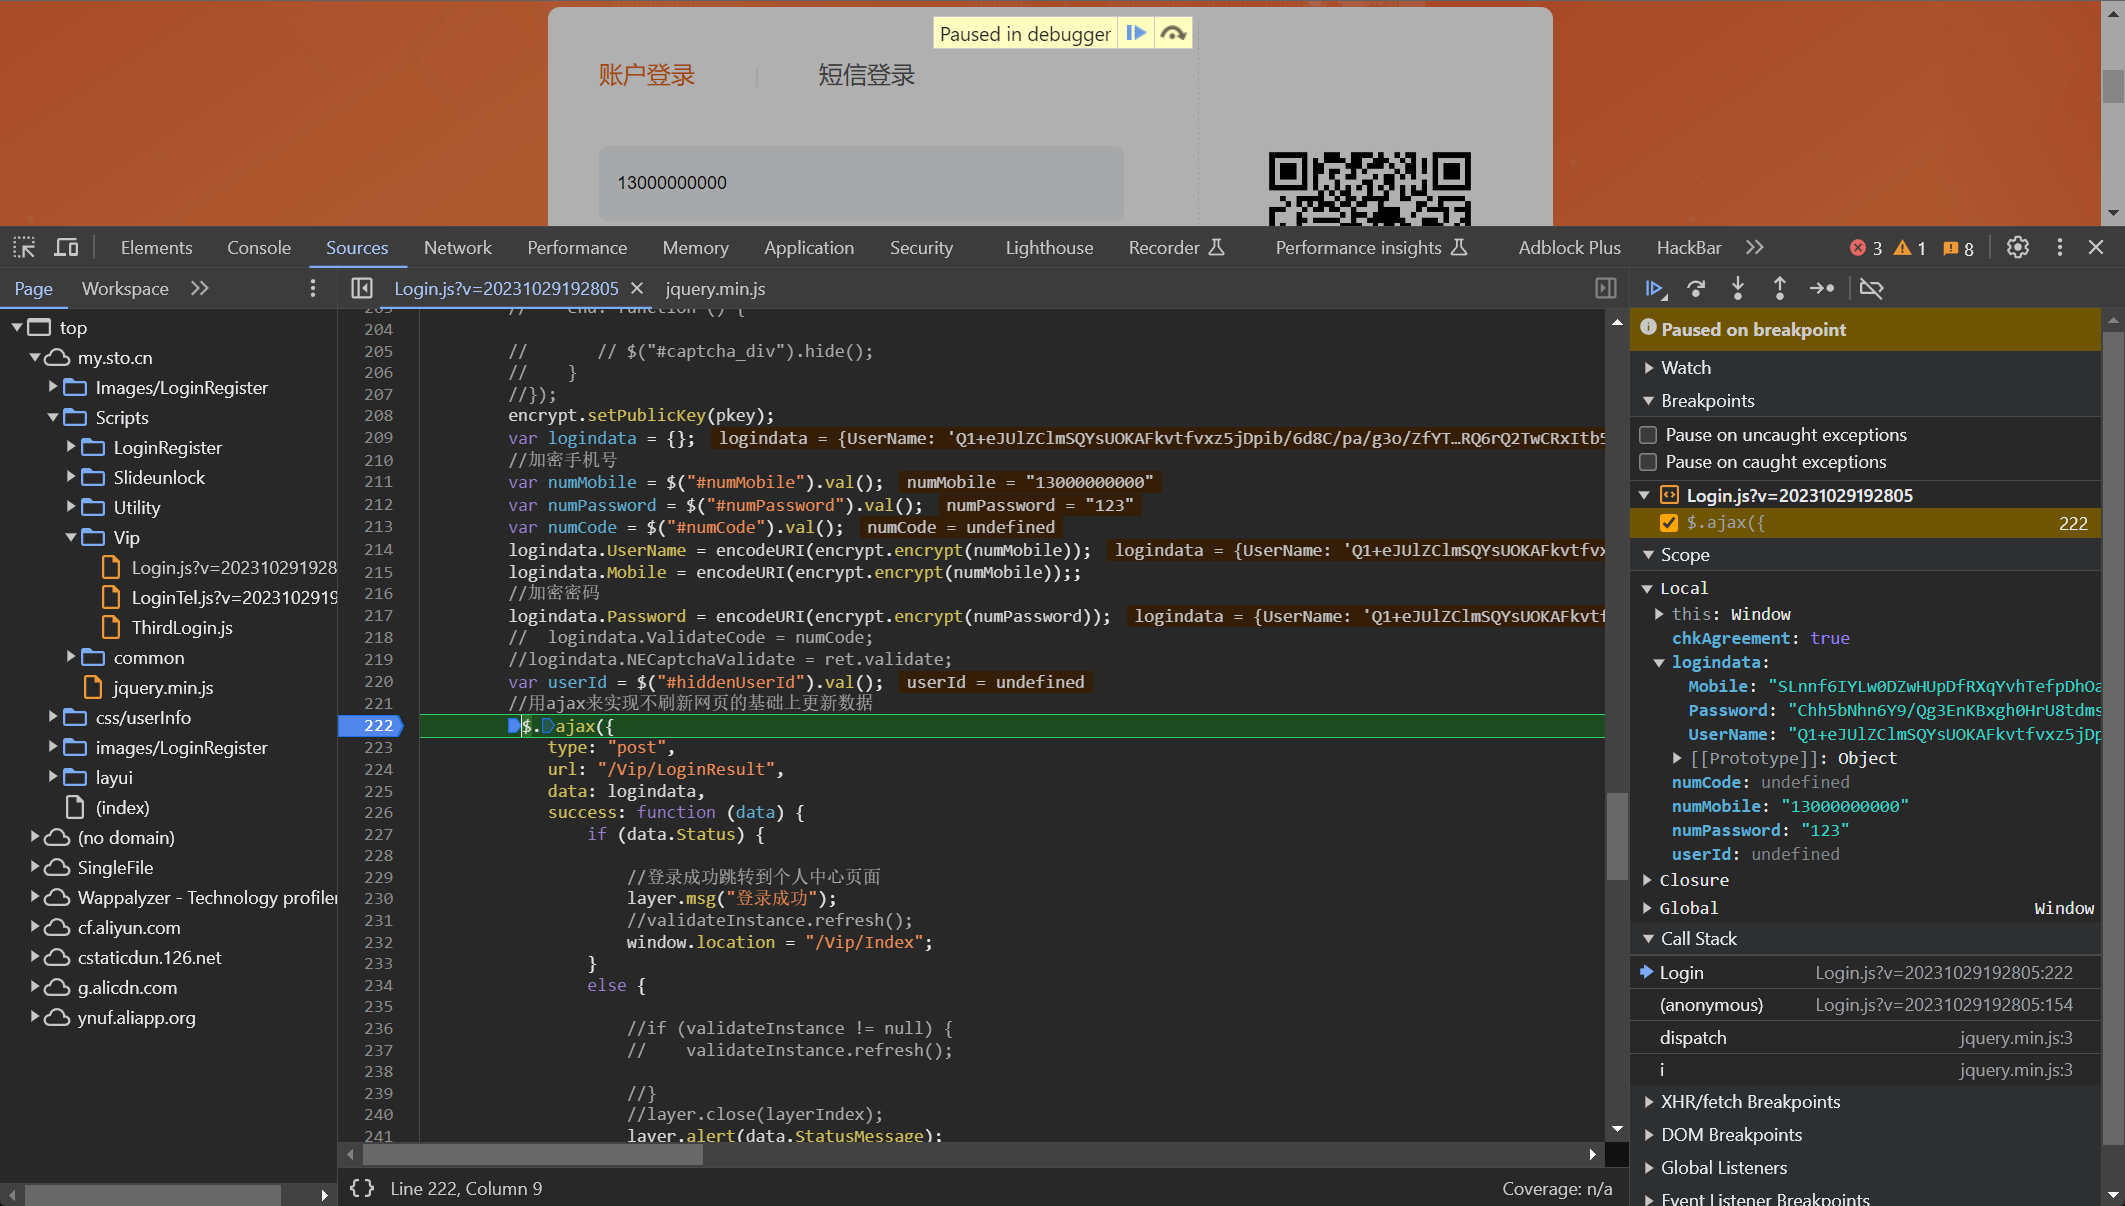Toggle the debugger sidebar icon

1606,288
